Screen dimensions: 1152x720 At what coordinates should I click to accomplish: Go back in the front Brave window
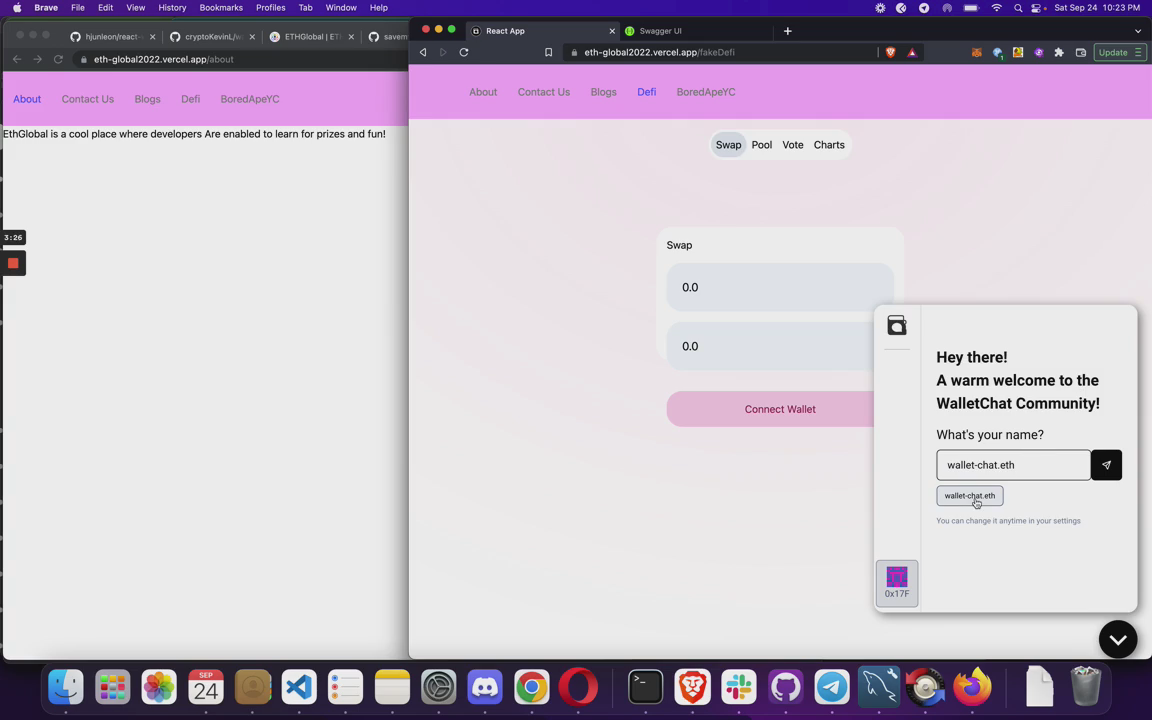[x=422, y=52]
